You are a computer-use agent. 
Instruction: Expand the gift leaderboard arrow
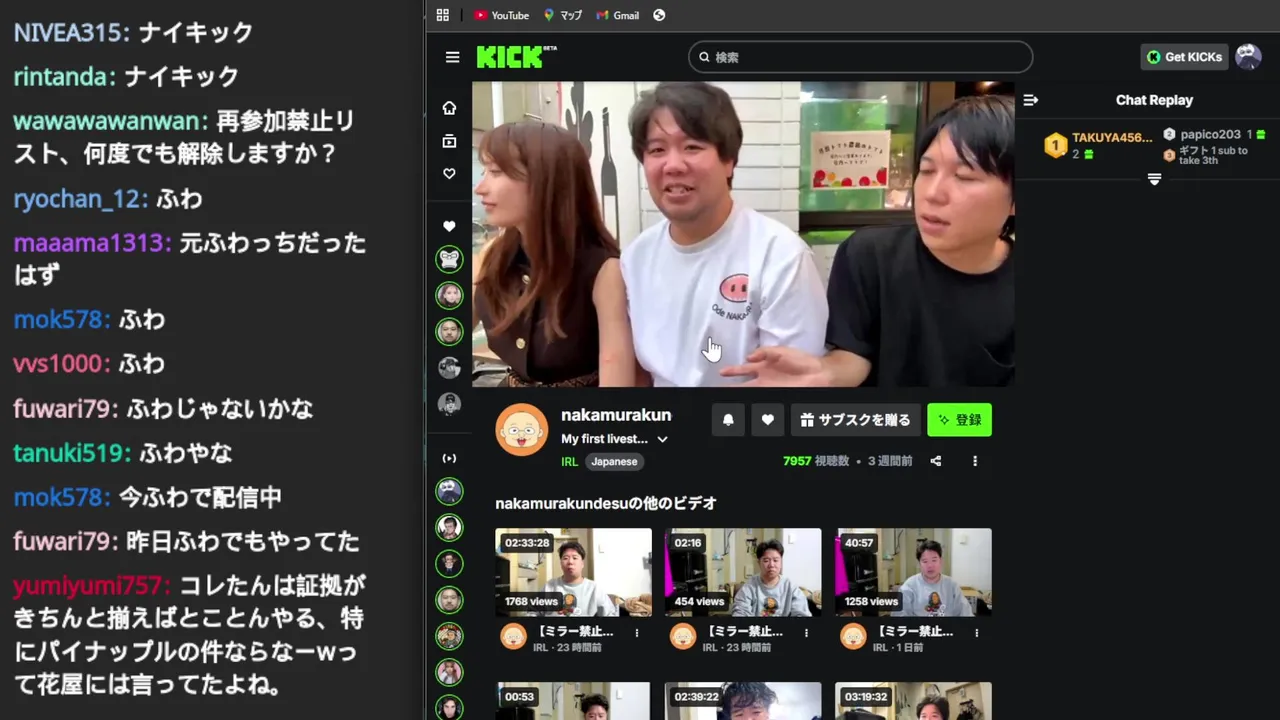(1154, 179)
